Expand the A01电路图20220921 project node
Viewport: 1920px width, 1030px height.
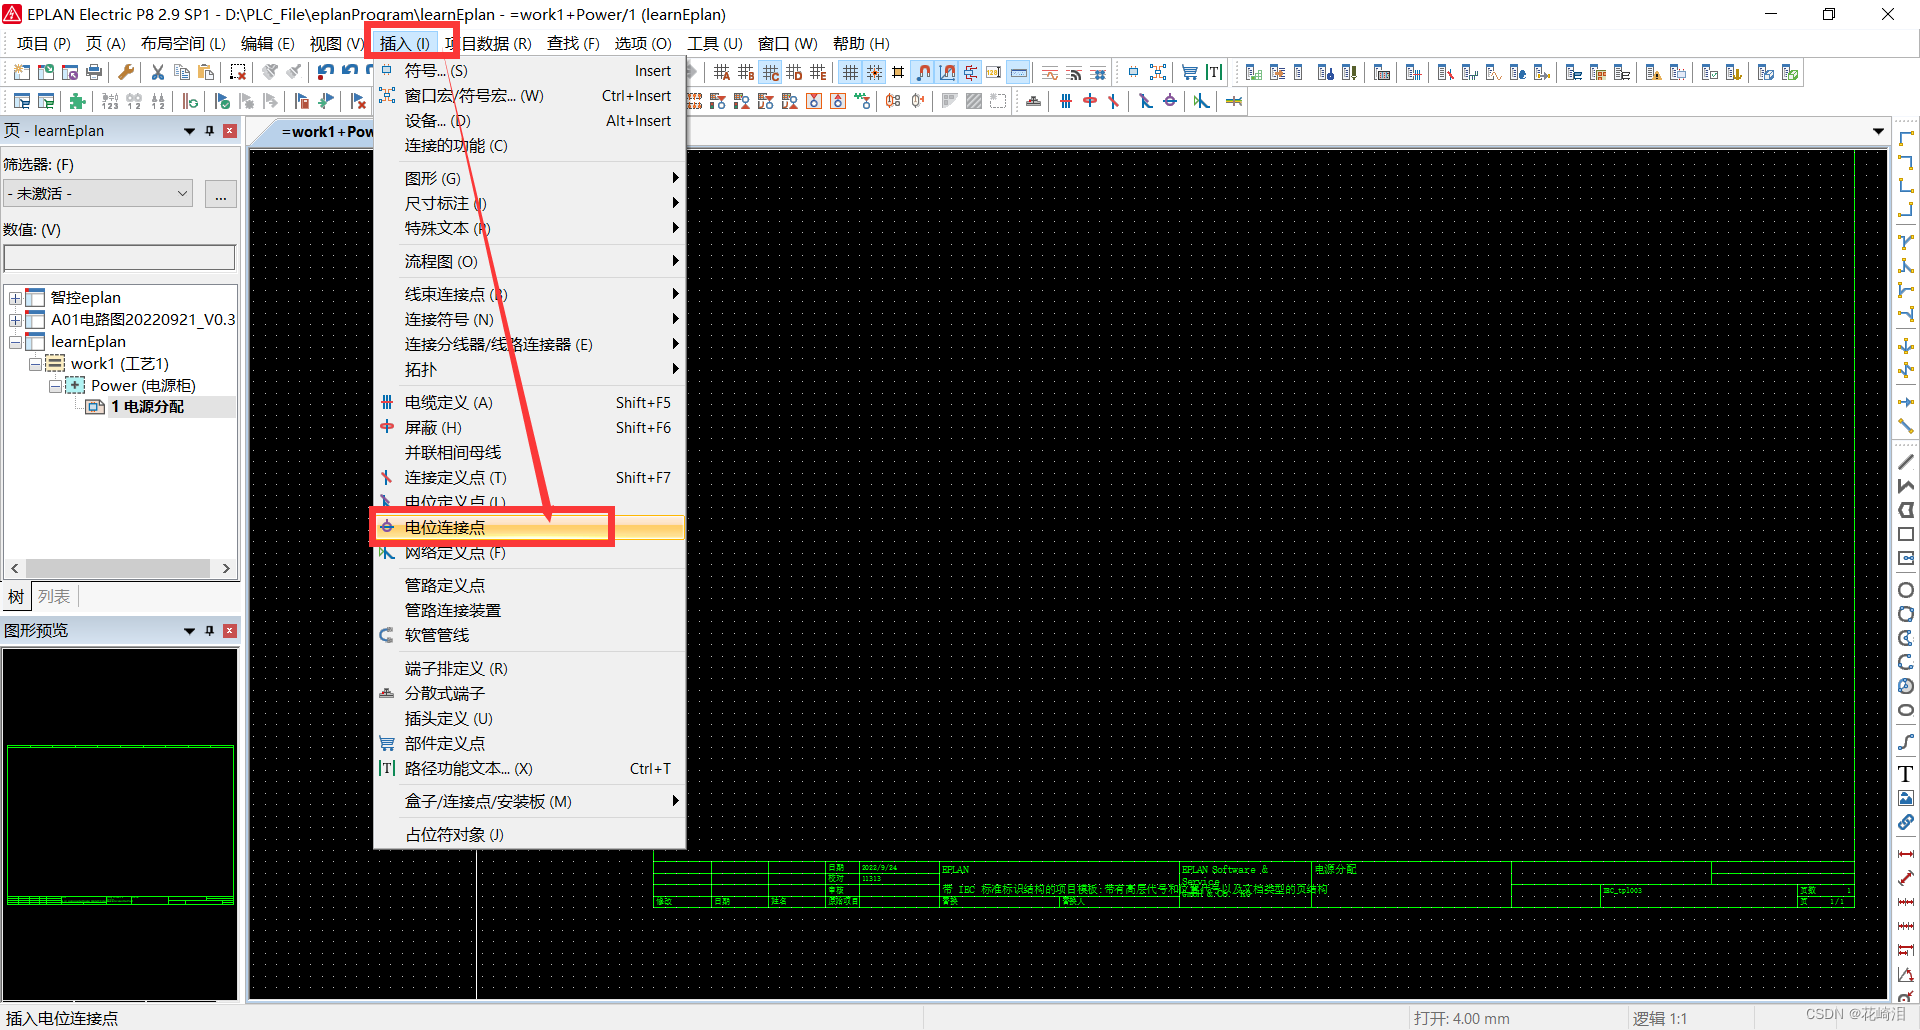click(15, 320)
